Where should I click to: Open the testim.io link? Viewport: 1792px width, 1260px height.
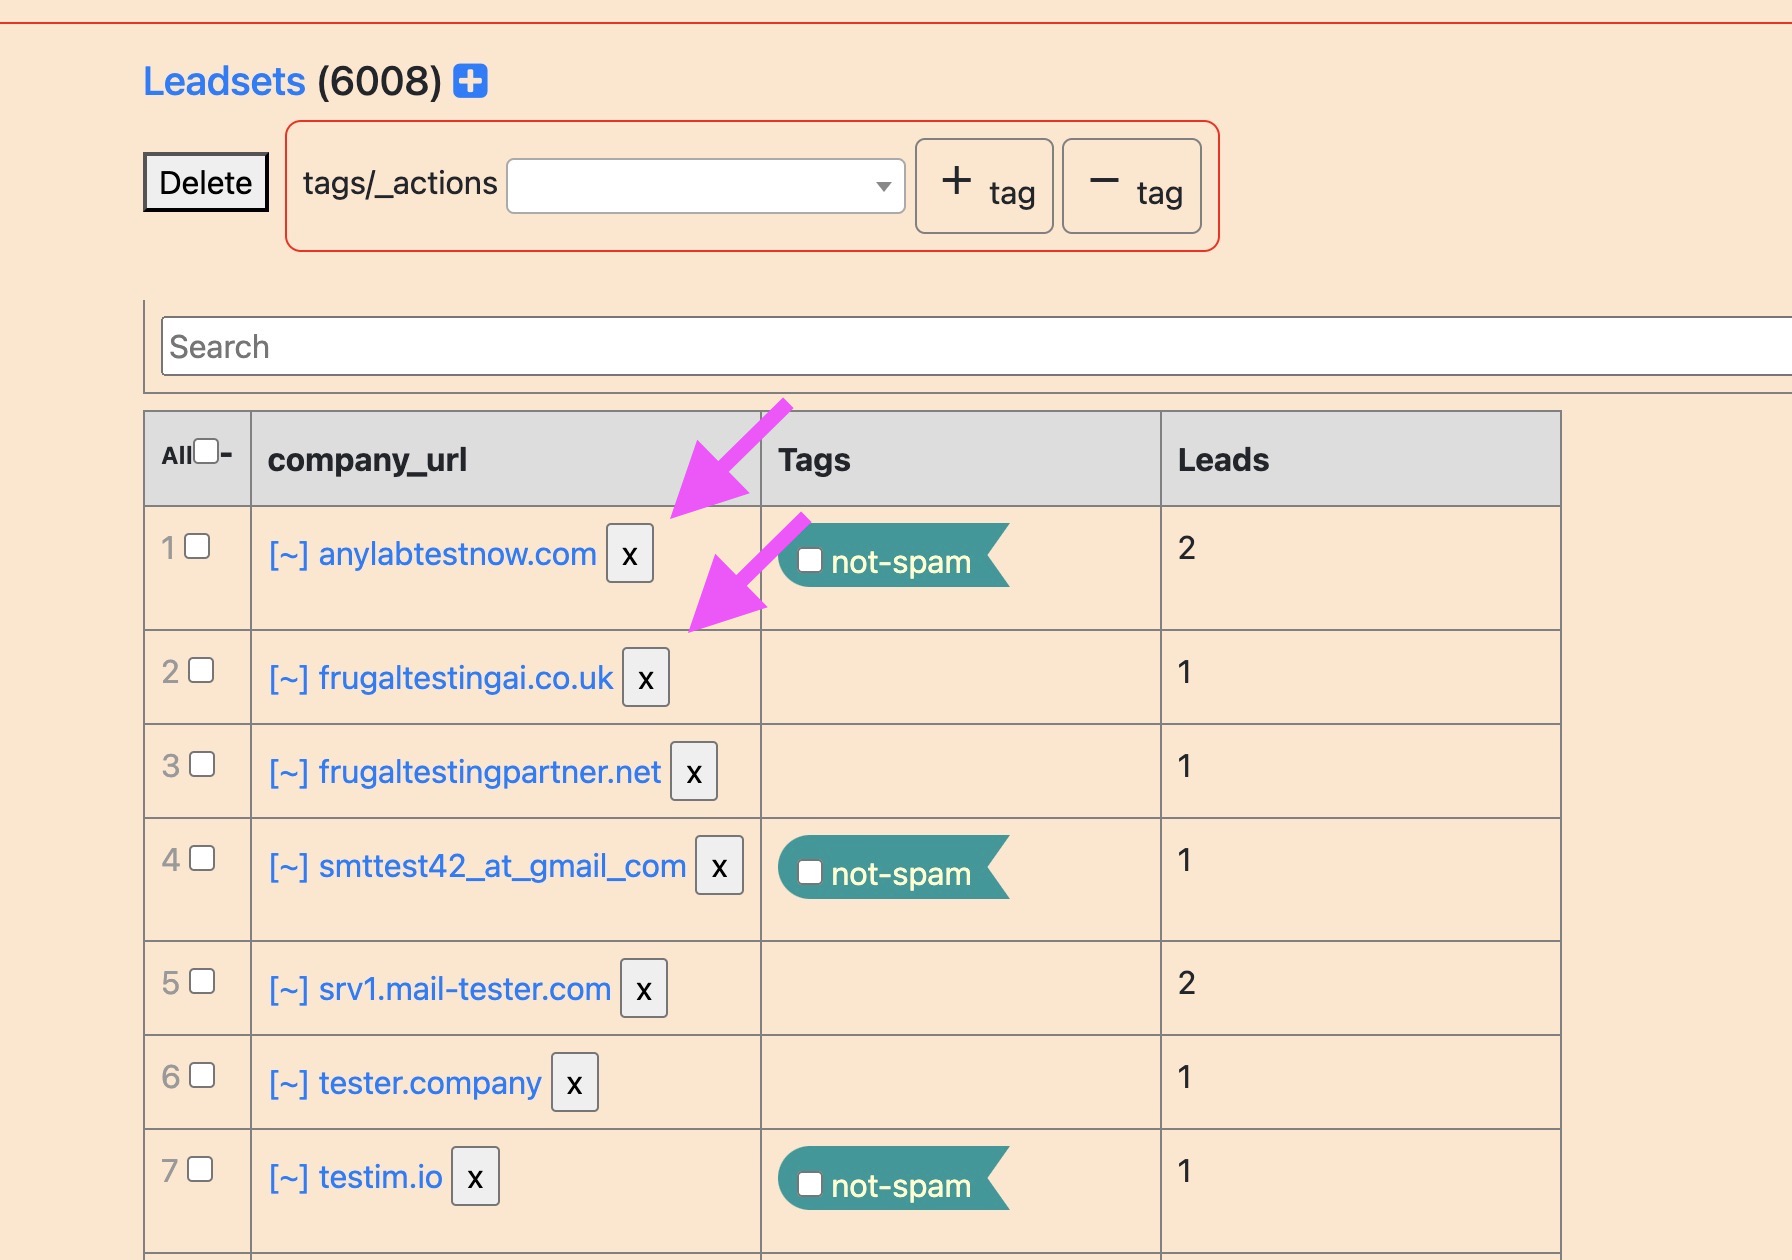[380, 1177]
